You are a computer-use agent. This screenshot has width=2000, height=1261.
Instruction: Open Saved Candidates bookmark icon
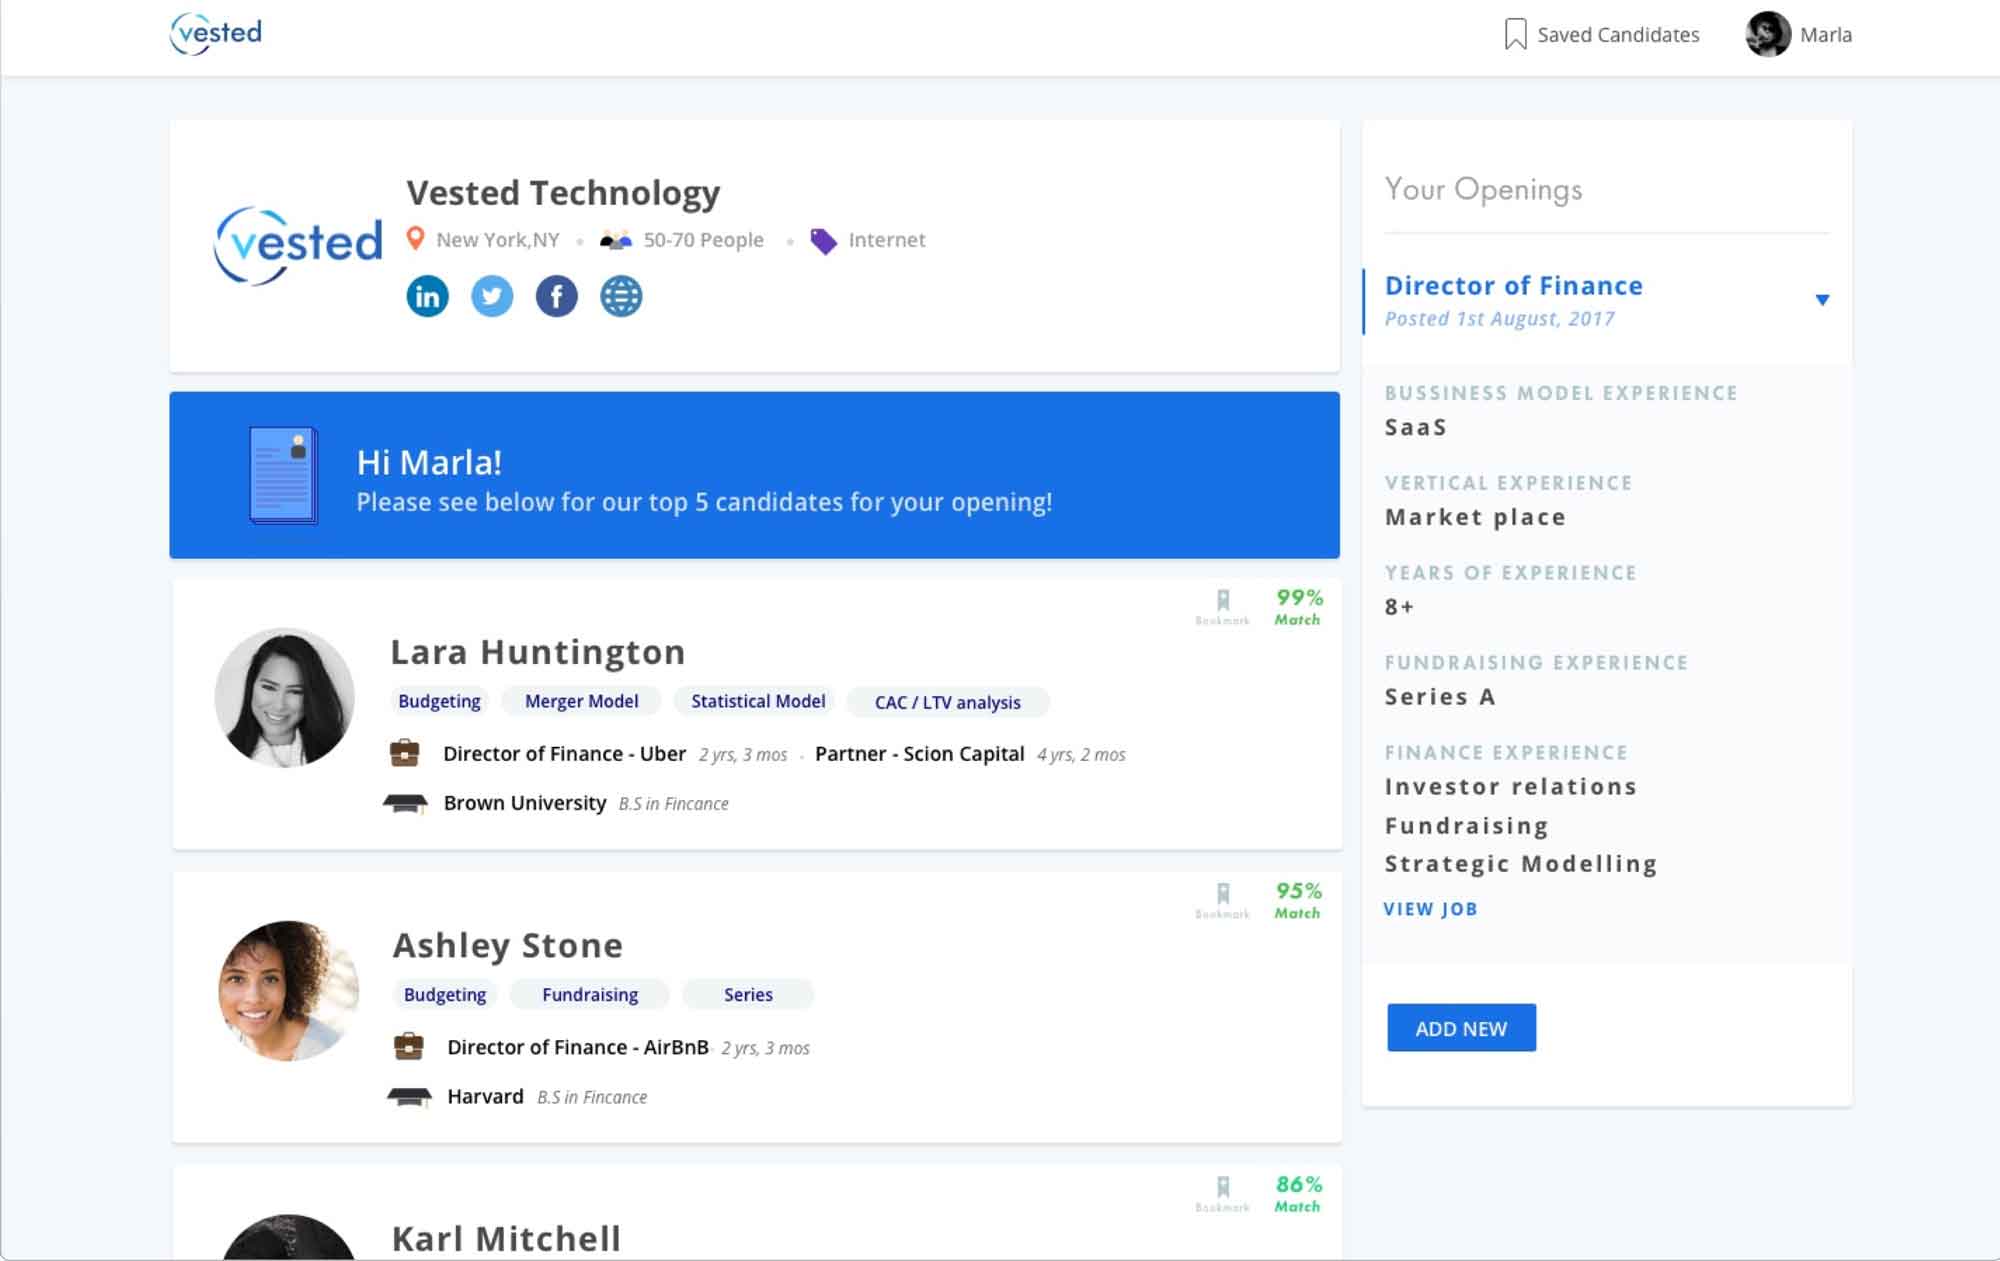(1515, 34)
